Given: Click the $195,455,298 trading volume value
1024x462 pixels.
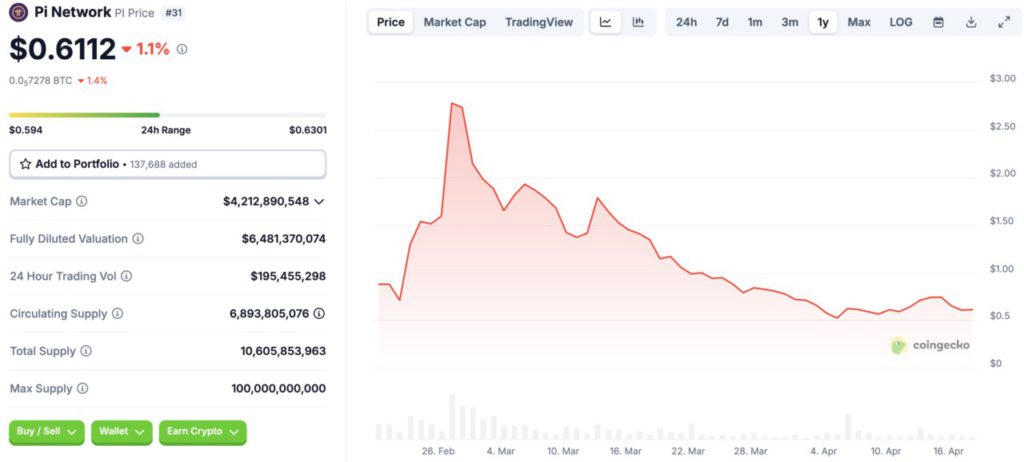Looking at the screenshot, I should (x=288, y=276).
